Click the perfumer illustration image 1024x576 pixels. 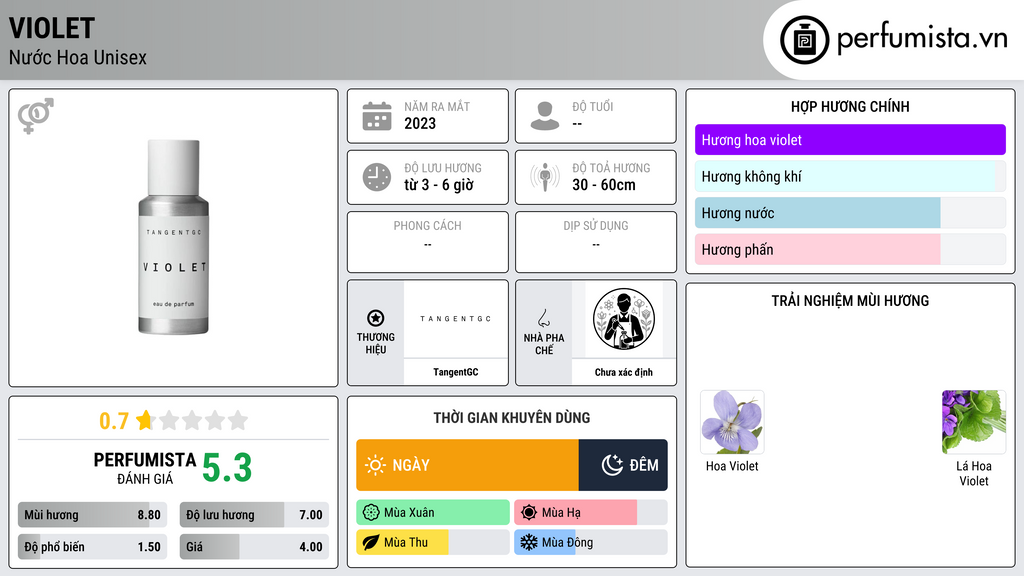coord(624,319)
